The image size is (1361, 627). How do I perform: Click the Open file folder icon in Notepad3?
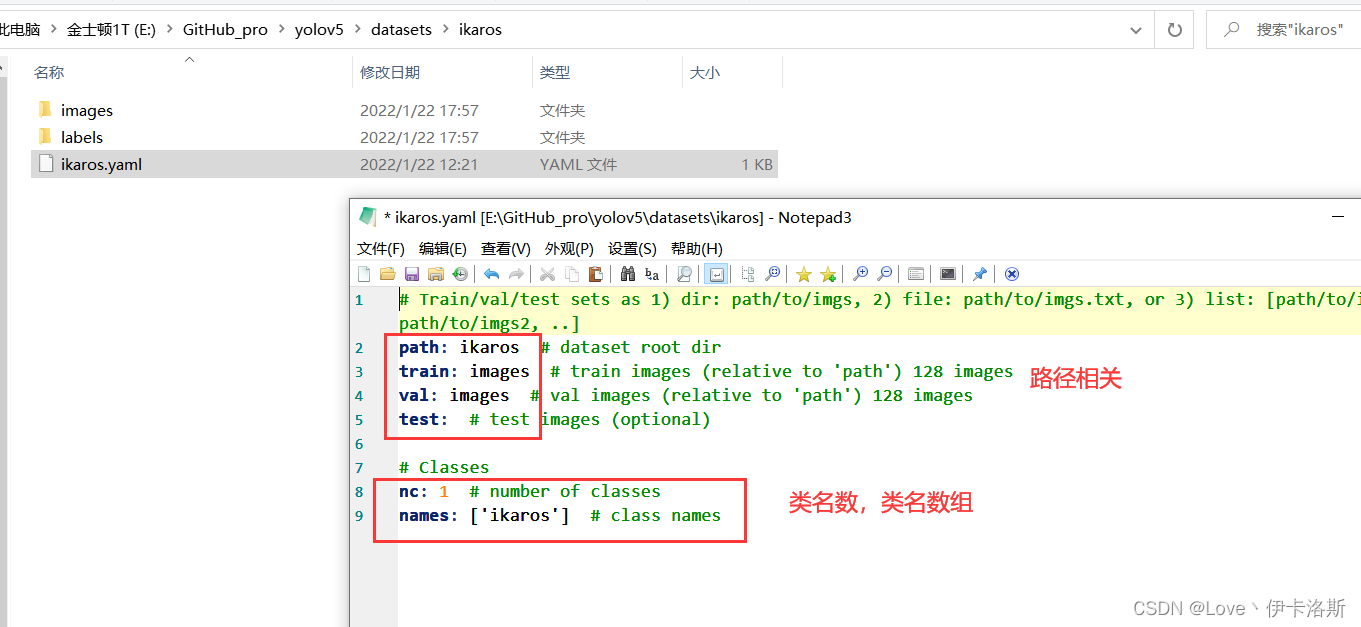click(x=388, y=274)
